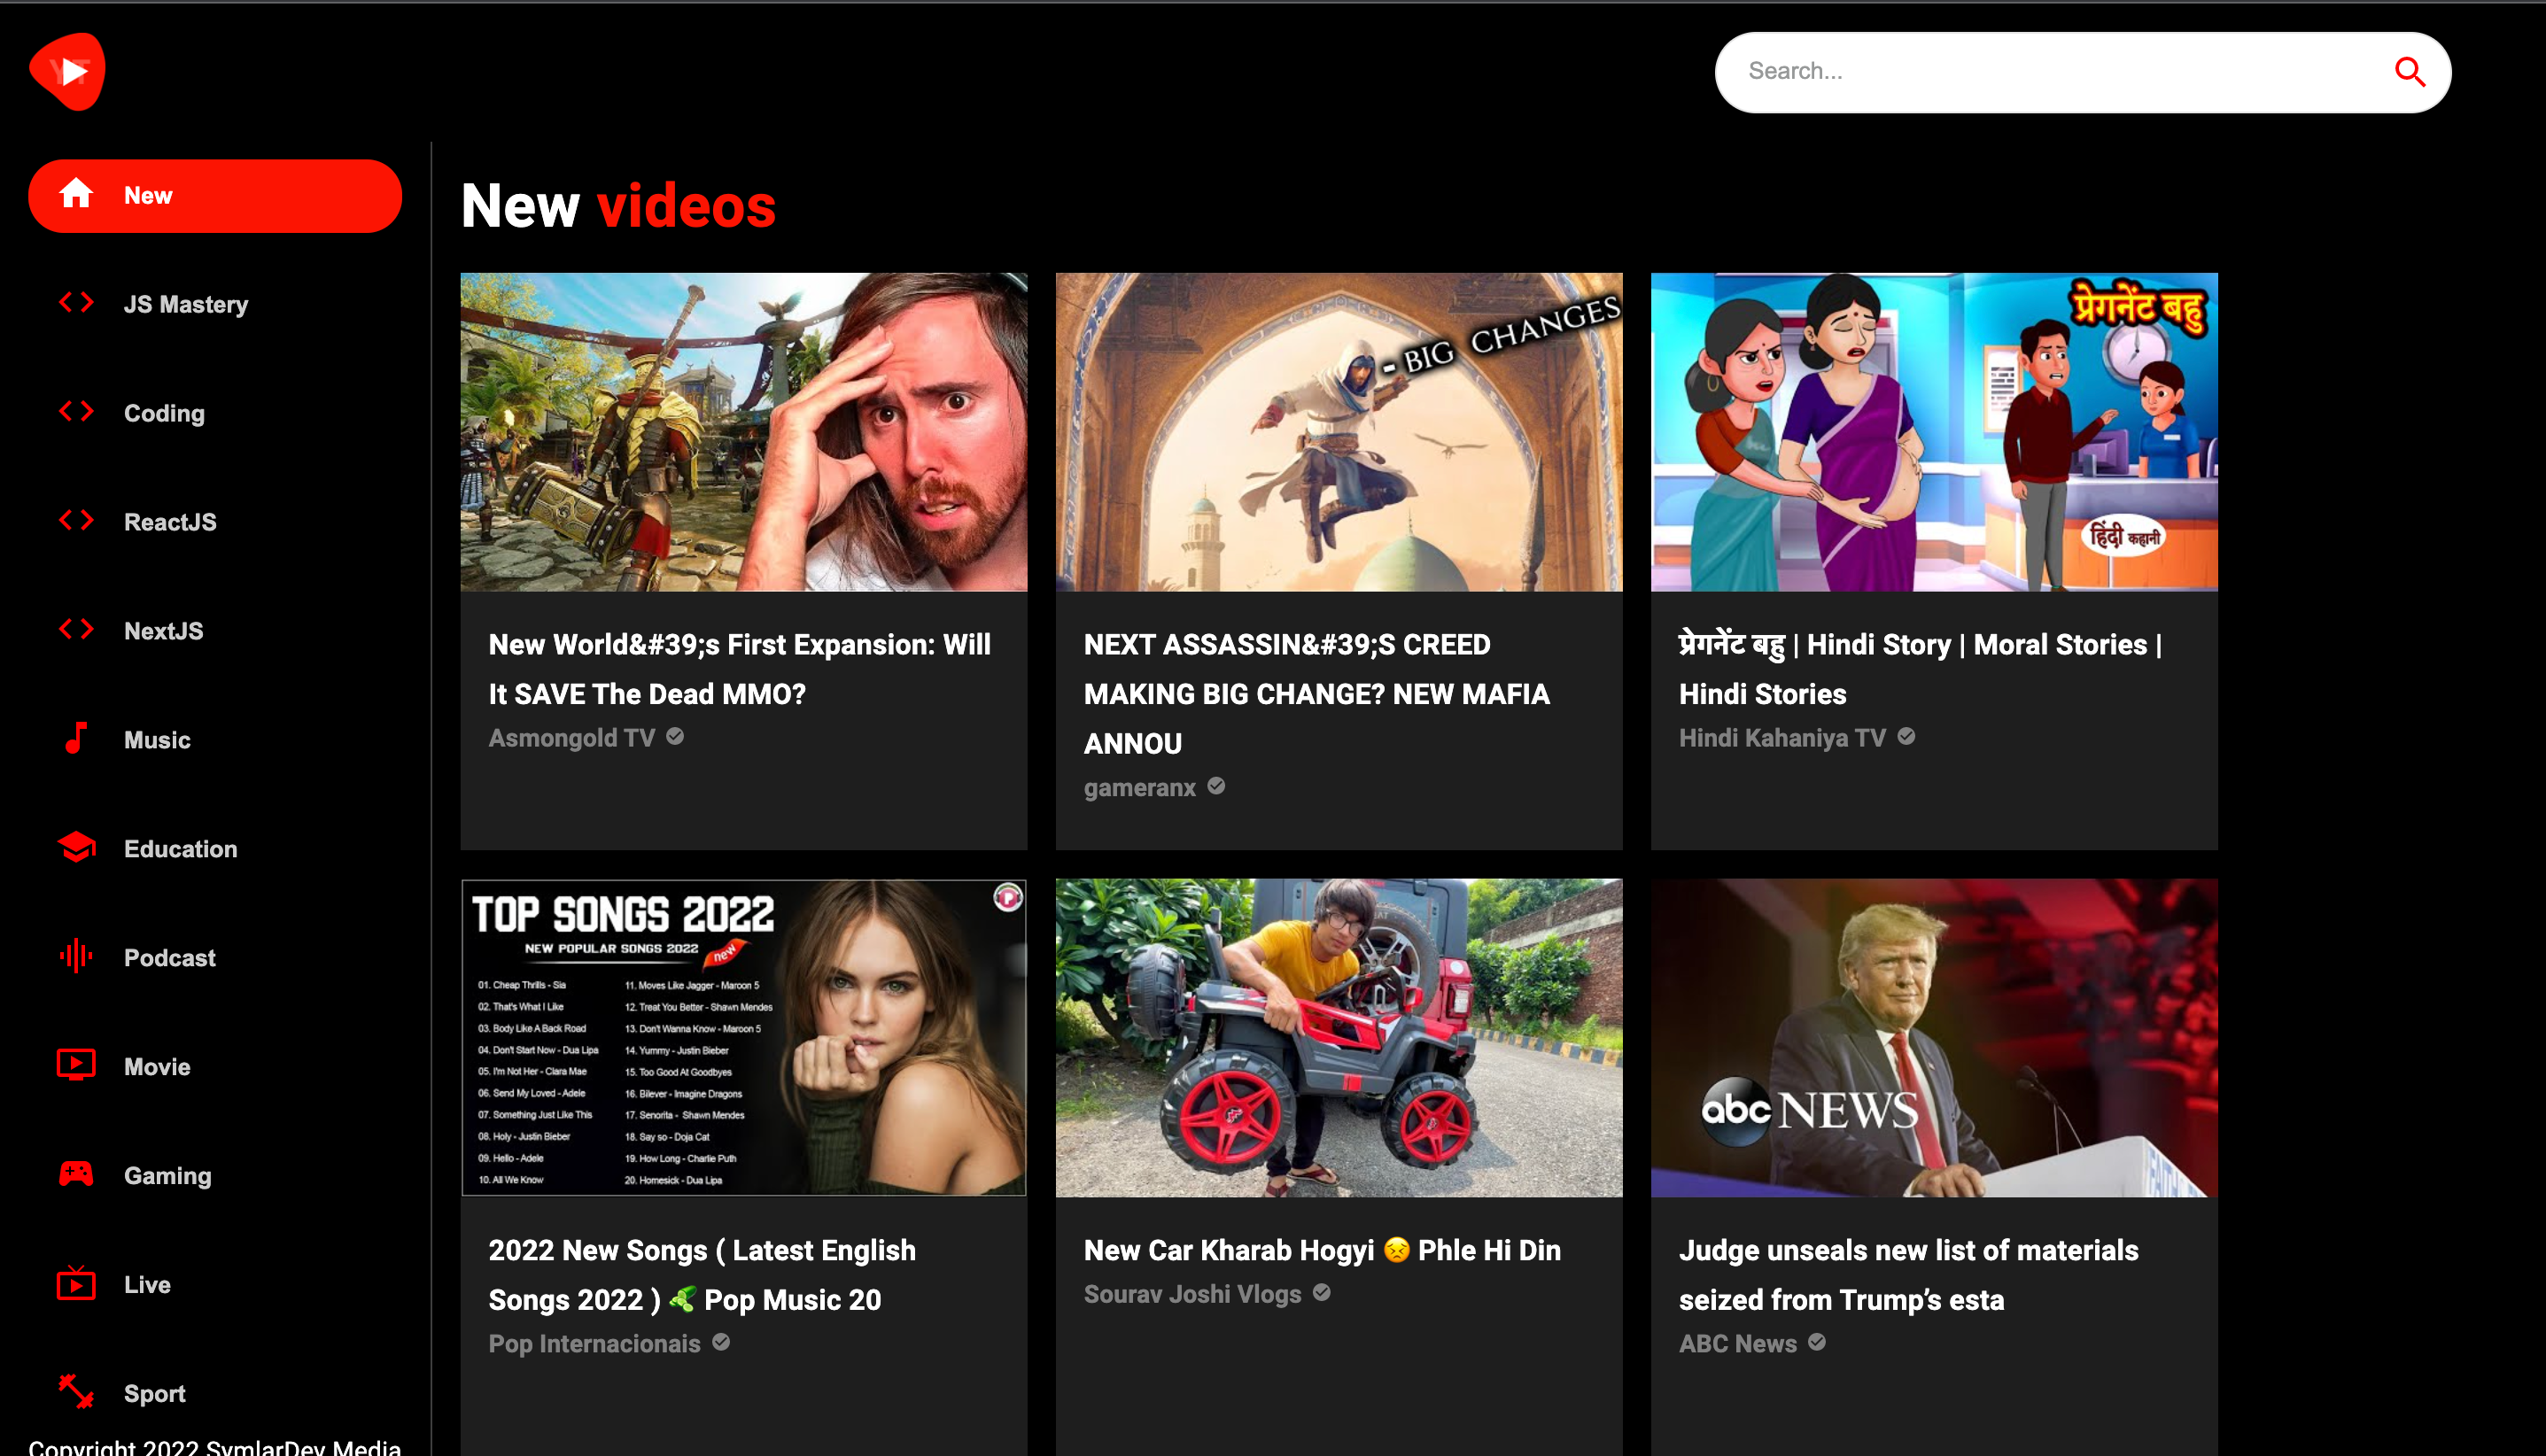Click the Judge unseals new list title
The width and height of the screenshot is (2546, 1456).
click(1908, 1275)
